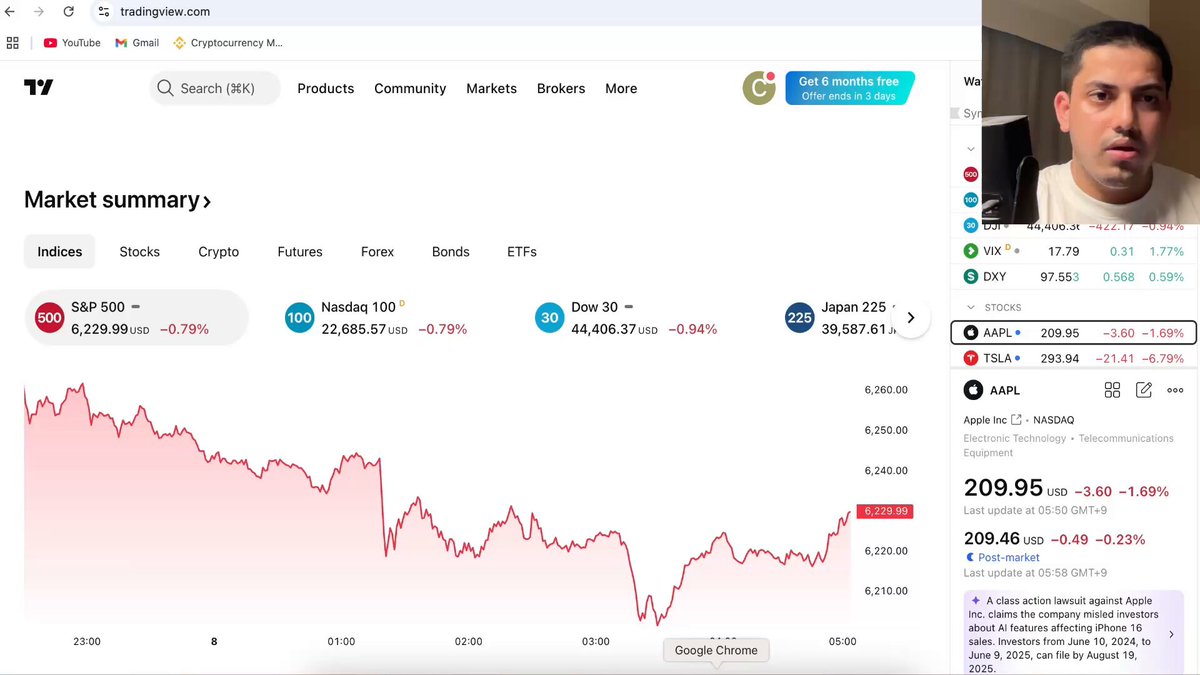The image size is (1200, 675).
Task: Open the Market summary heading arrow
Action: 207,201
